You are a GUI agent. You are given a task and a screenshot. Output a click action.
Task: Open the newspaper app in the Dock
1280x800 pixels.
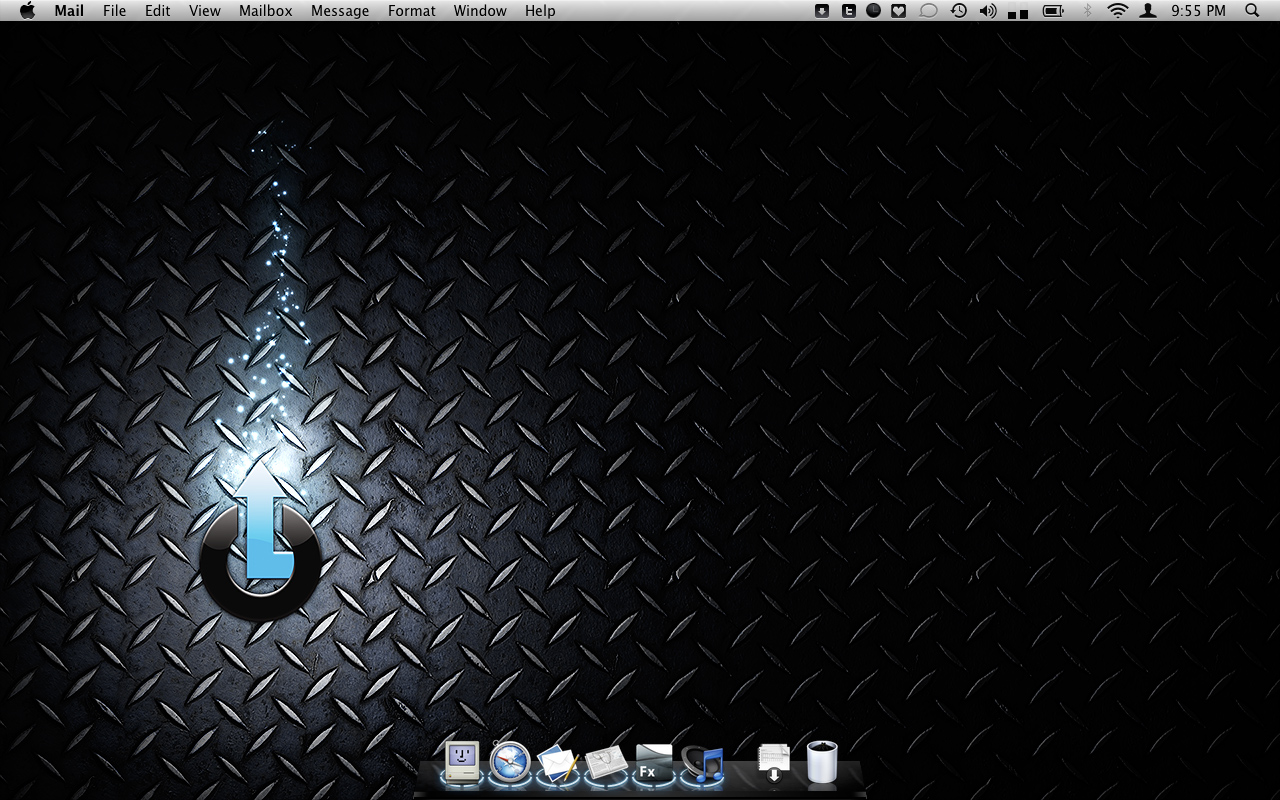click(x=606, y=764)
